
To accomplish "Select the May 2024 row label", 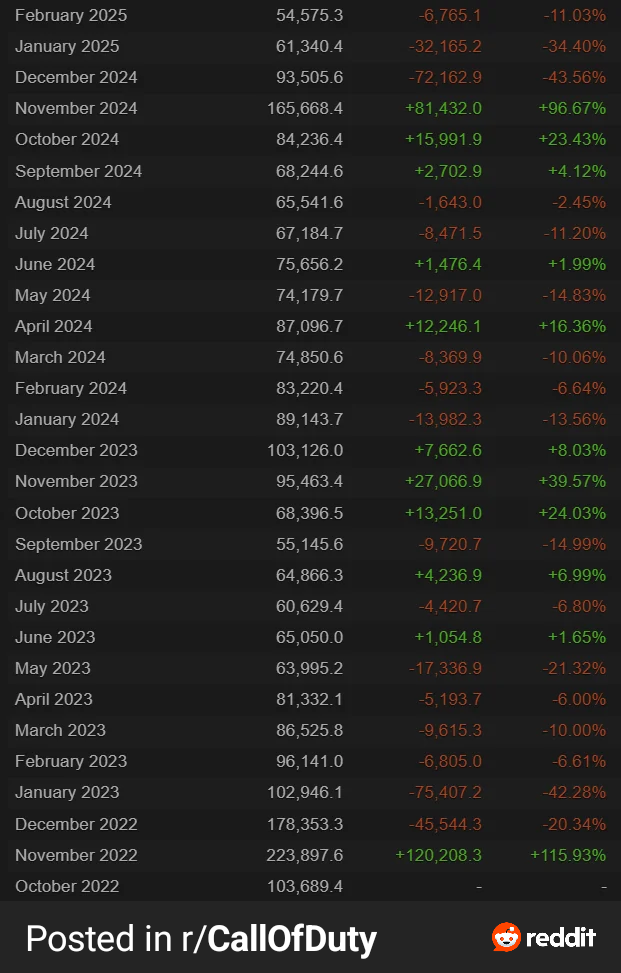I will point(53,295).
